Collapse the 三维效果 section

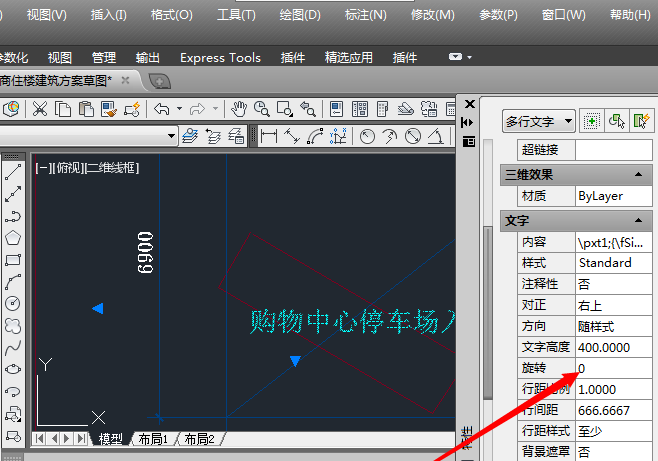point(638,174)
